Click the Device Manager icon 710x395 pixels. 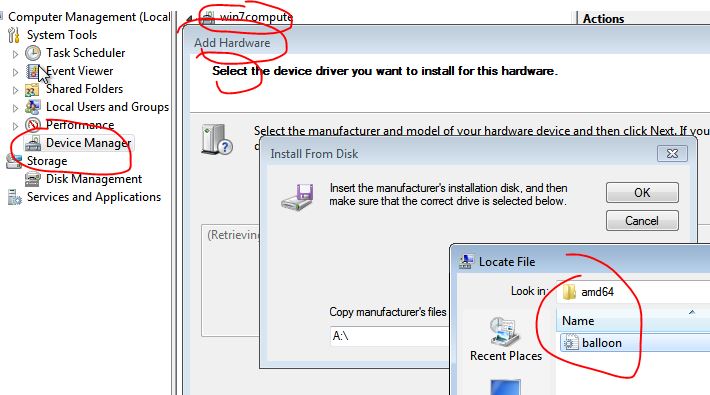pos(33,144)
